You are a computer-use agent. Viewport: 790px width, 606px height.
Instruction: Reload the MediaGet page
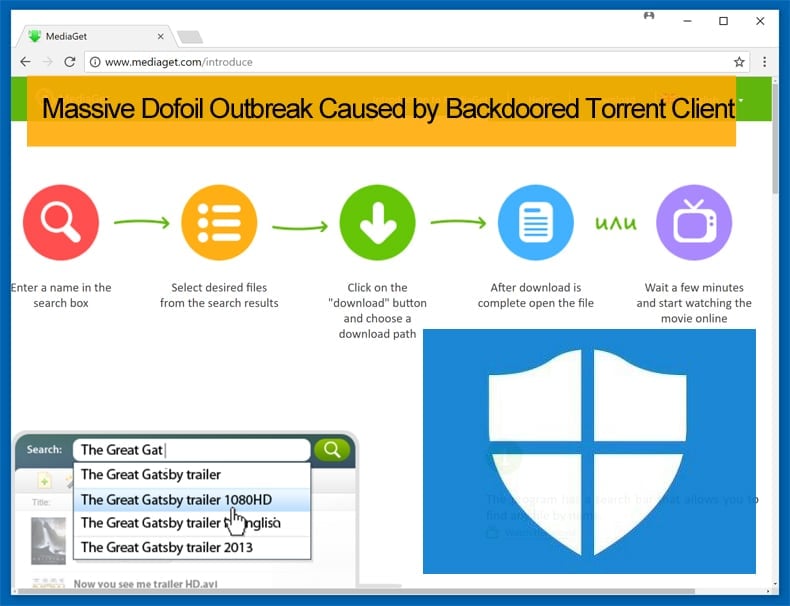point(70,62)
